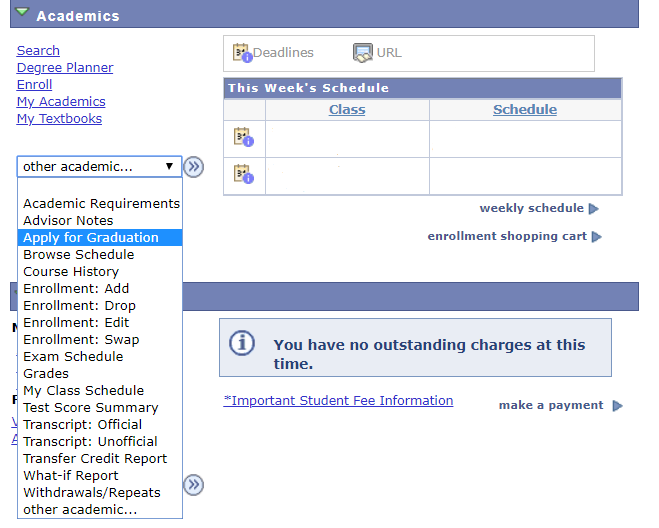This screenshot has width=659, height=528.
Task: Click the go button beside other academic dropdown
Action: [193, 167]
